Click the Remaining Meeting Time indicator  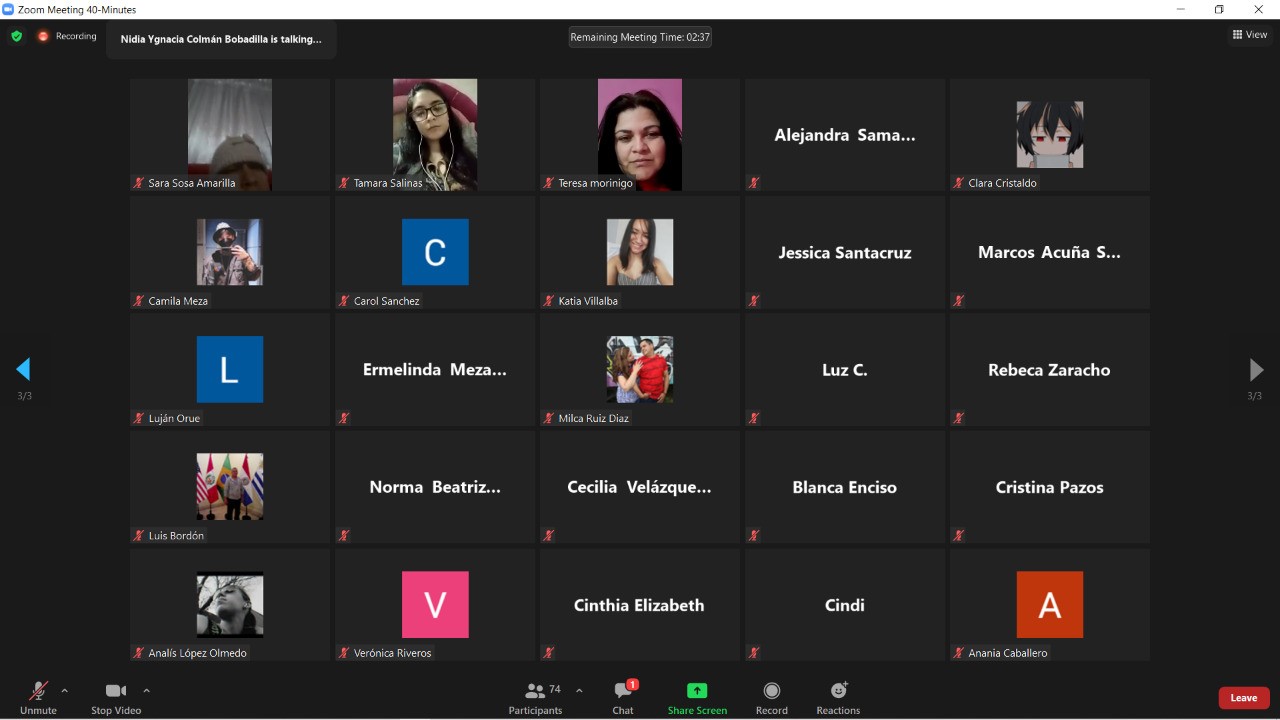click(640, 37)
